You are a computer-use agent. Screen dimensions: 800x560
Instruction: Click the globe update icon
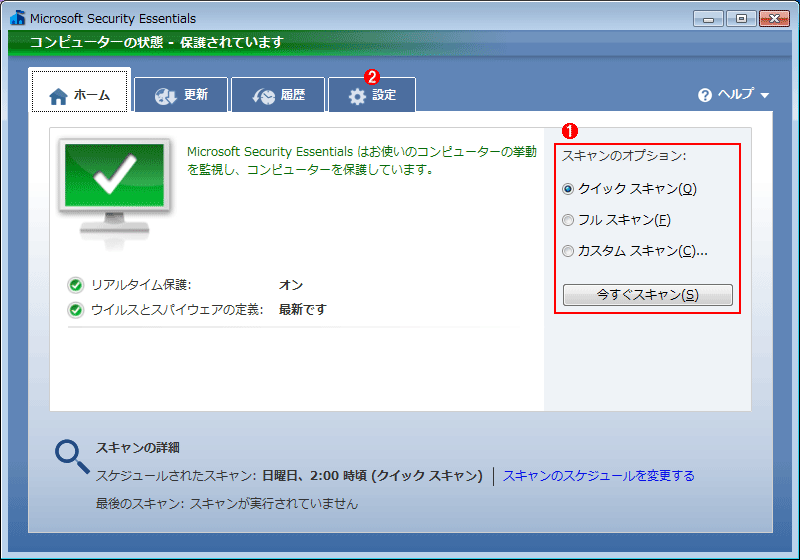coord(166,96)
